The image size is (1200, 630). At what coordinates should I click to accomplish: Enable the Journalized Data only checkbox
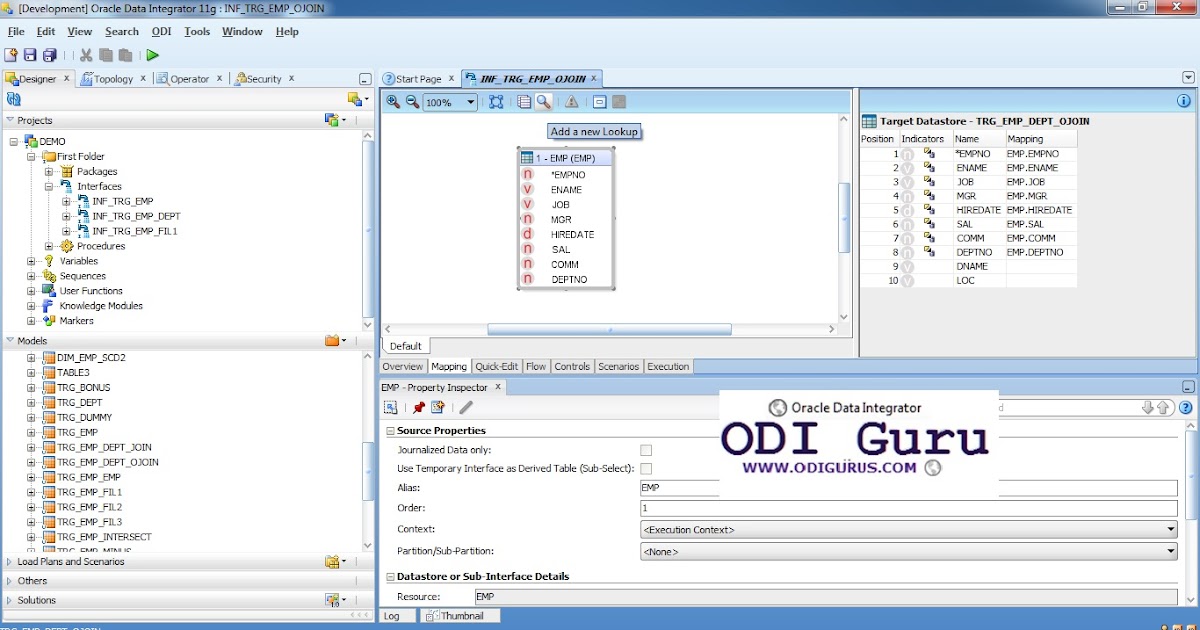click(645, 450)
